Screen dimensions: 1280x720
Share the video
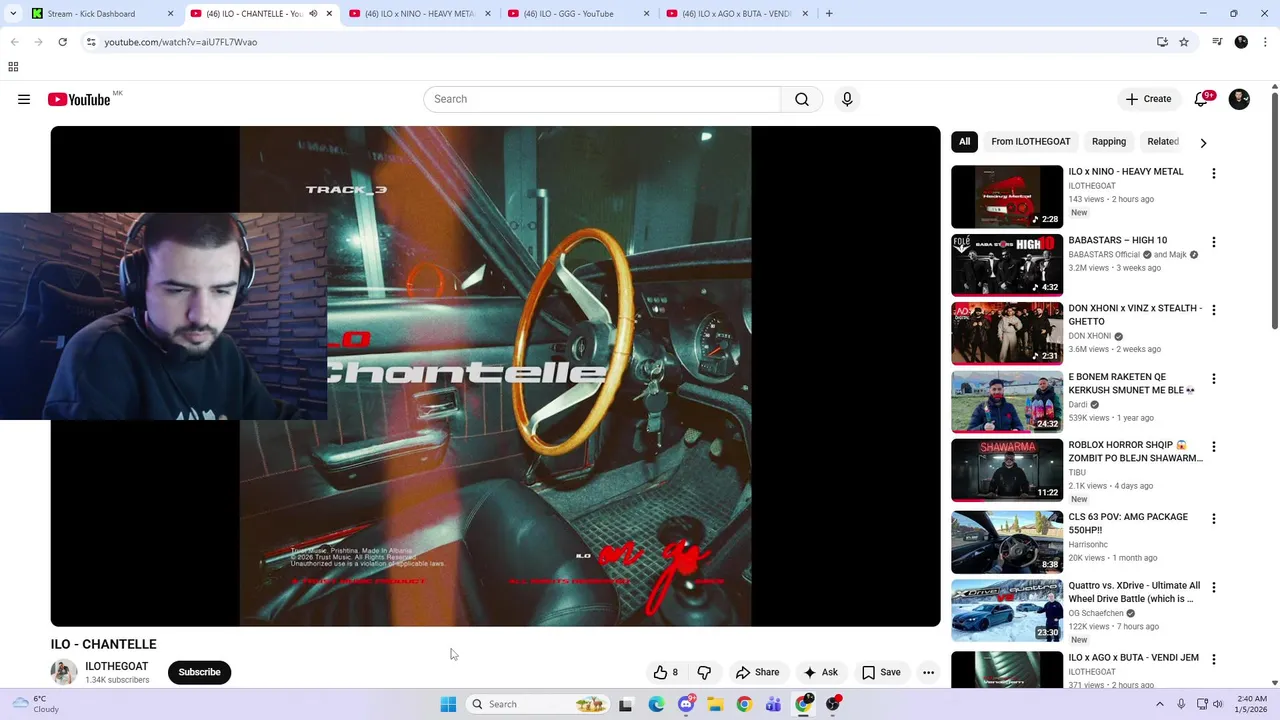(757, 672)
